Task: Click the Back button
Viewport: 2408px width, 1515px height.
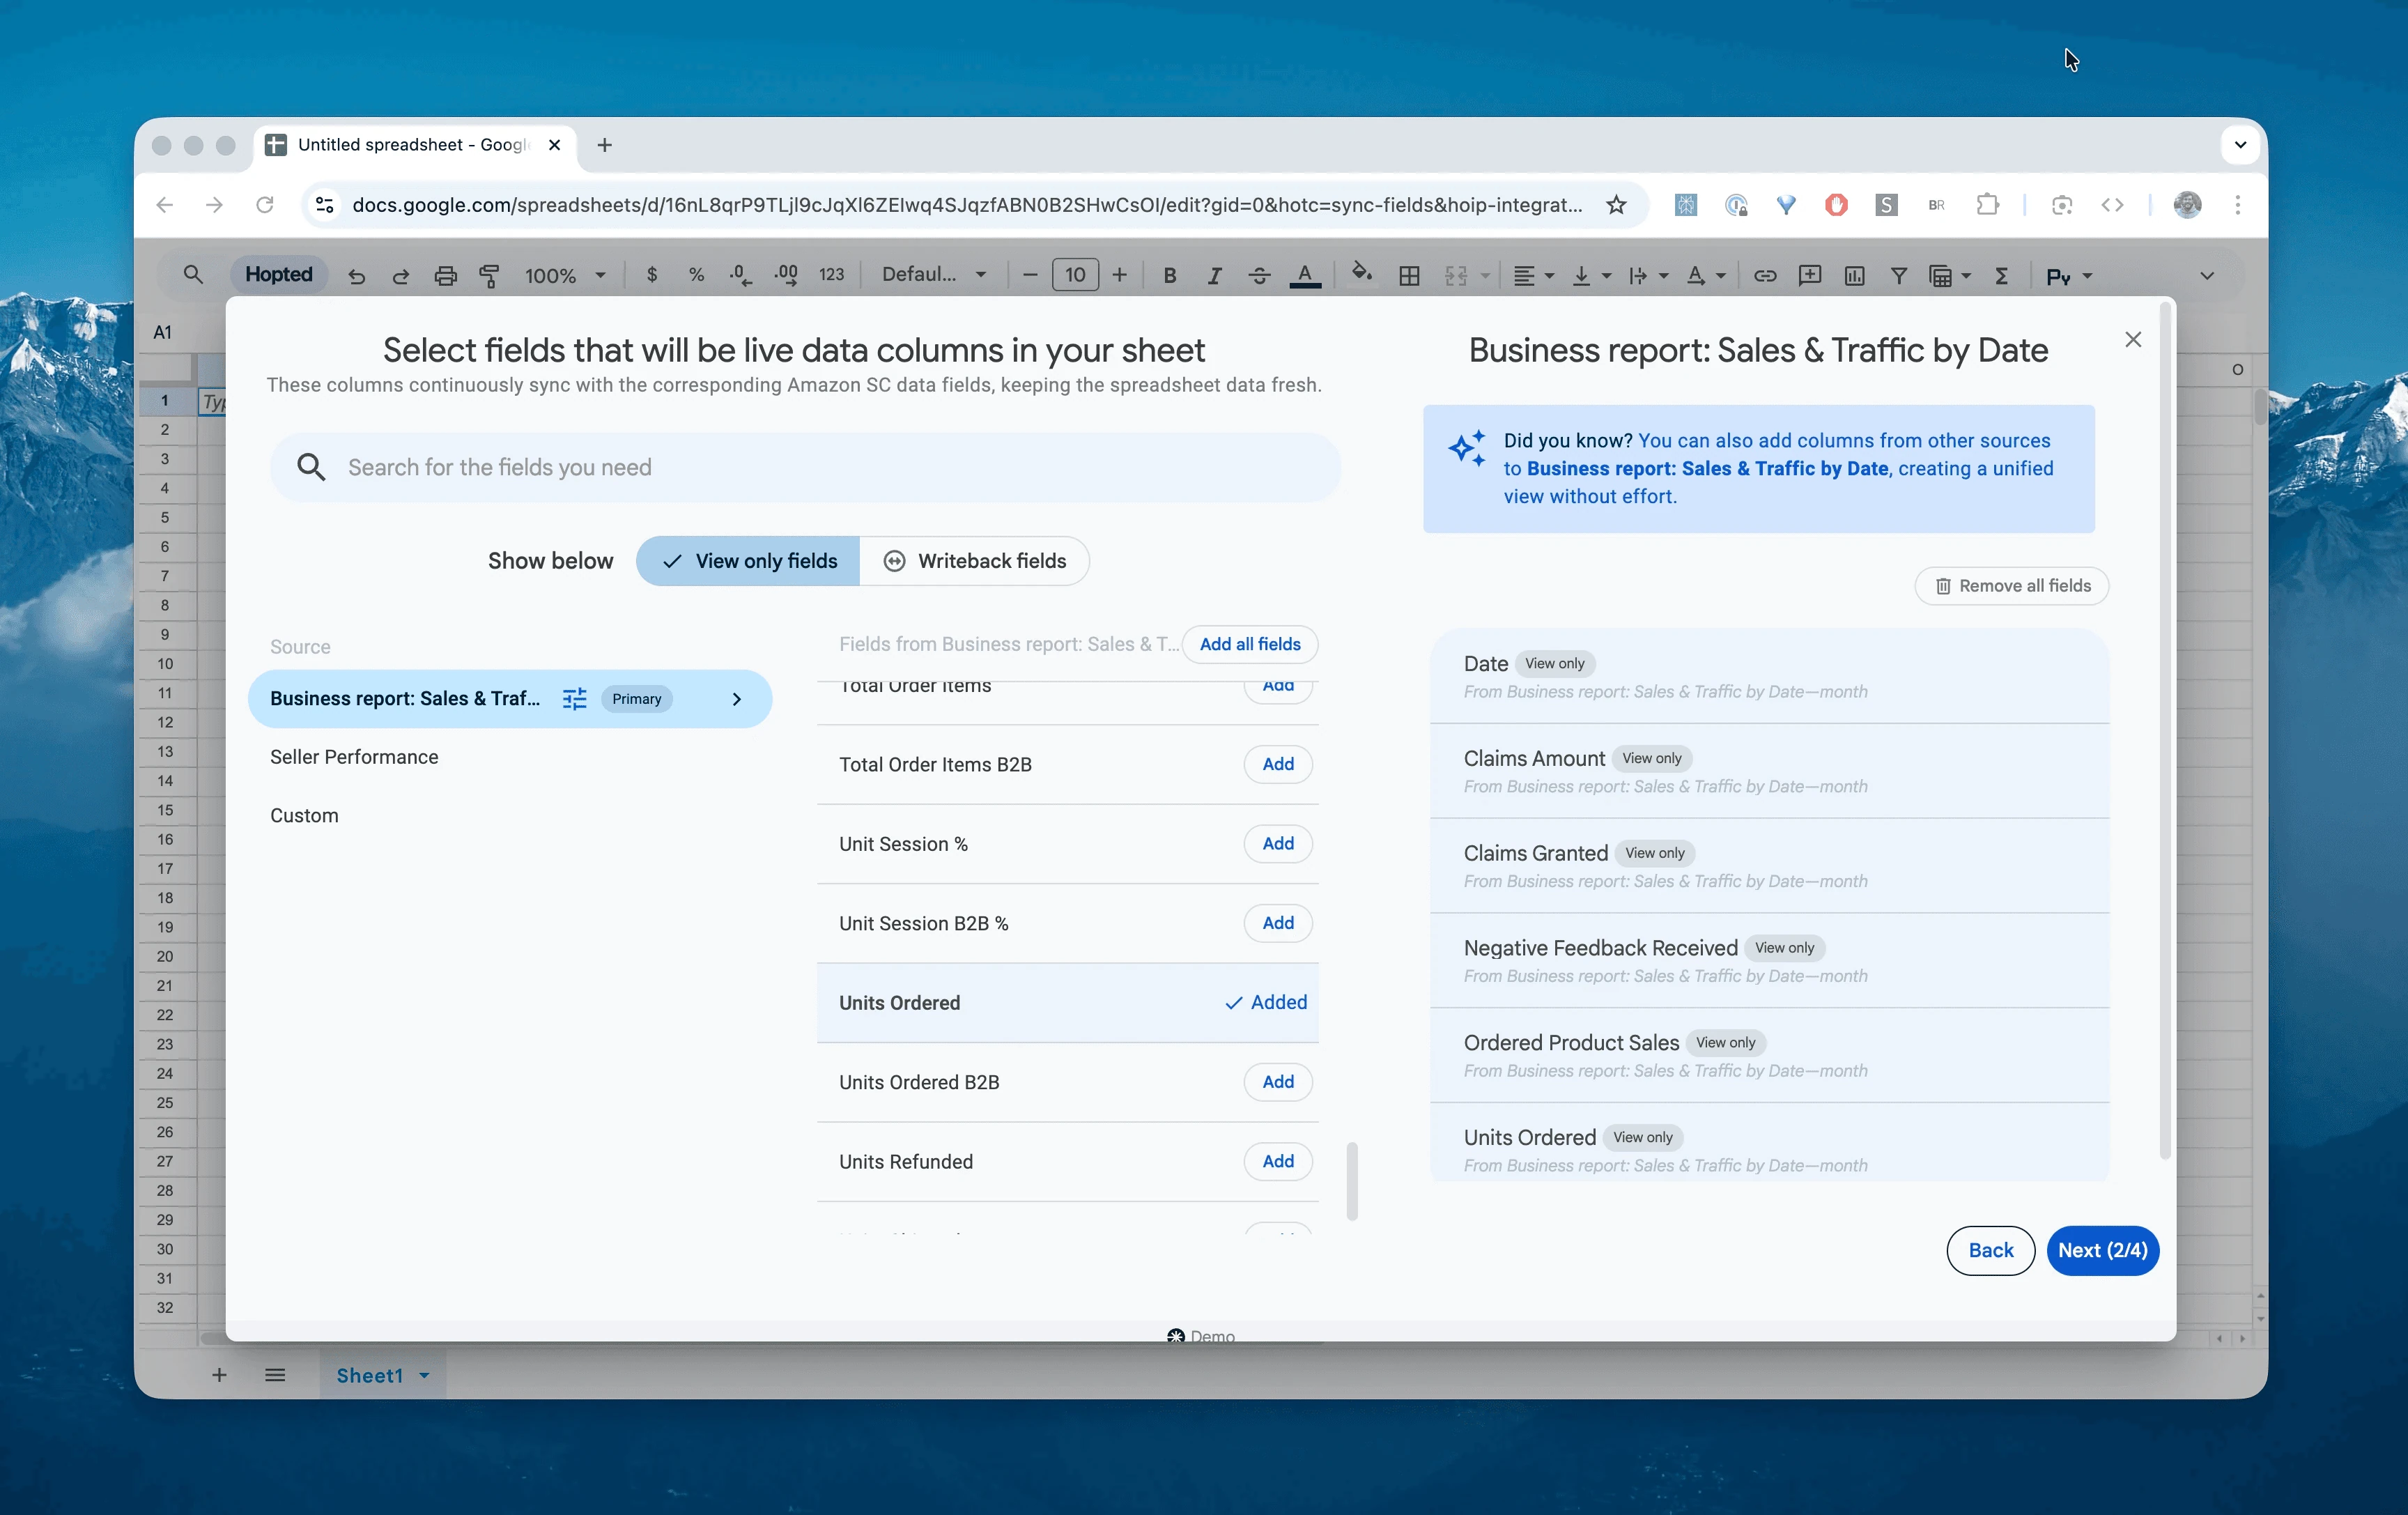Action: click(1990, 1250)
